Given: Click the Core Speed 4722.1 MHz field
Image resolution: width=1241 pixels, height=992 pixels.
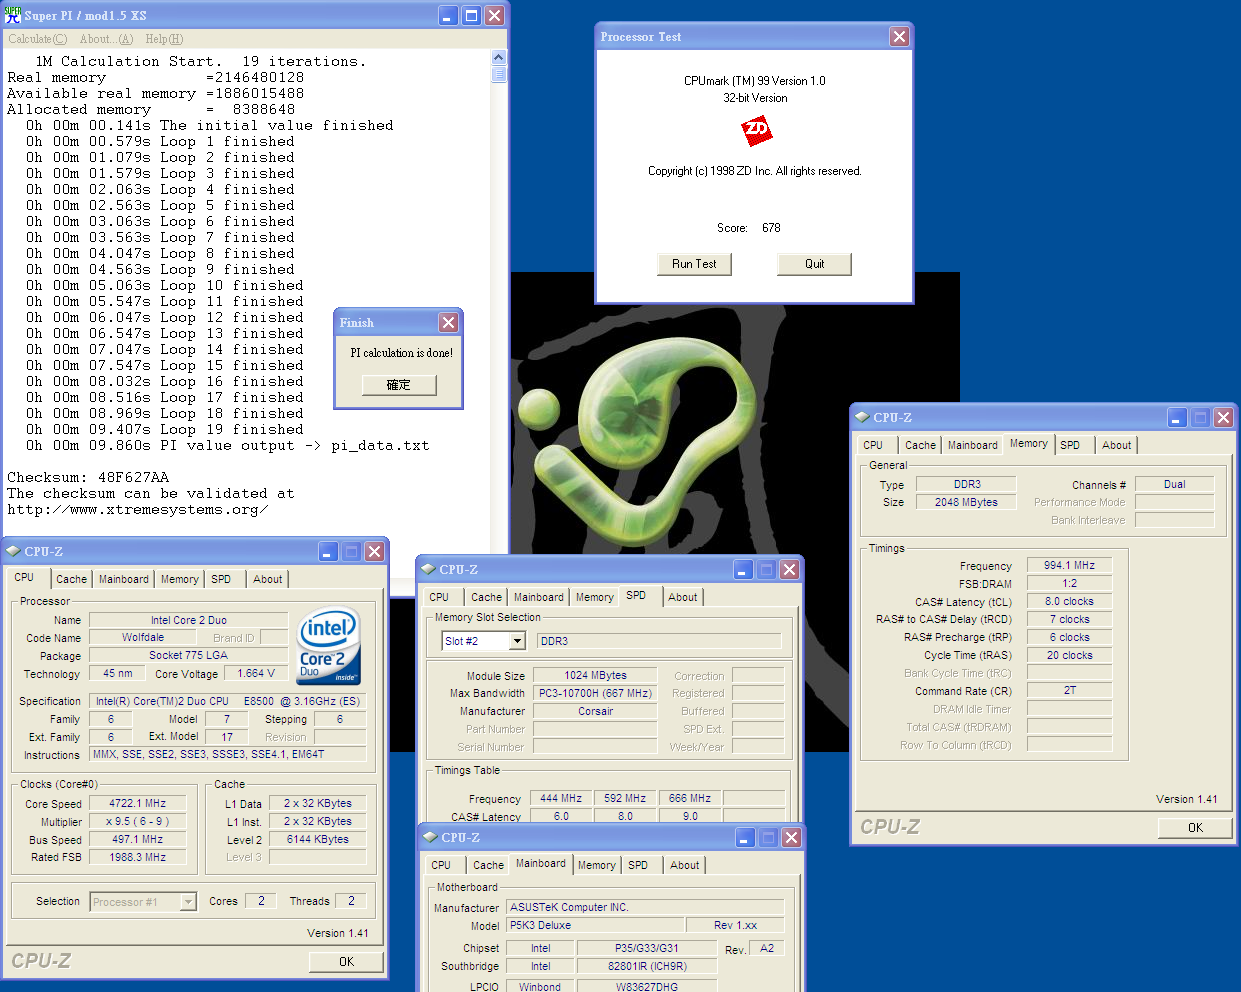Looking at the screenshot, I should (137, 803).
